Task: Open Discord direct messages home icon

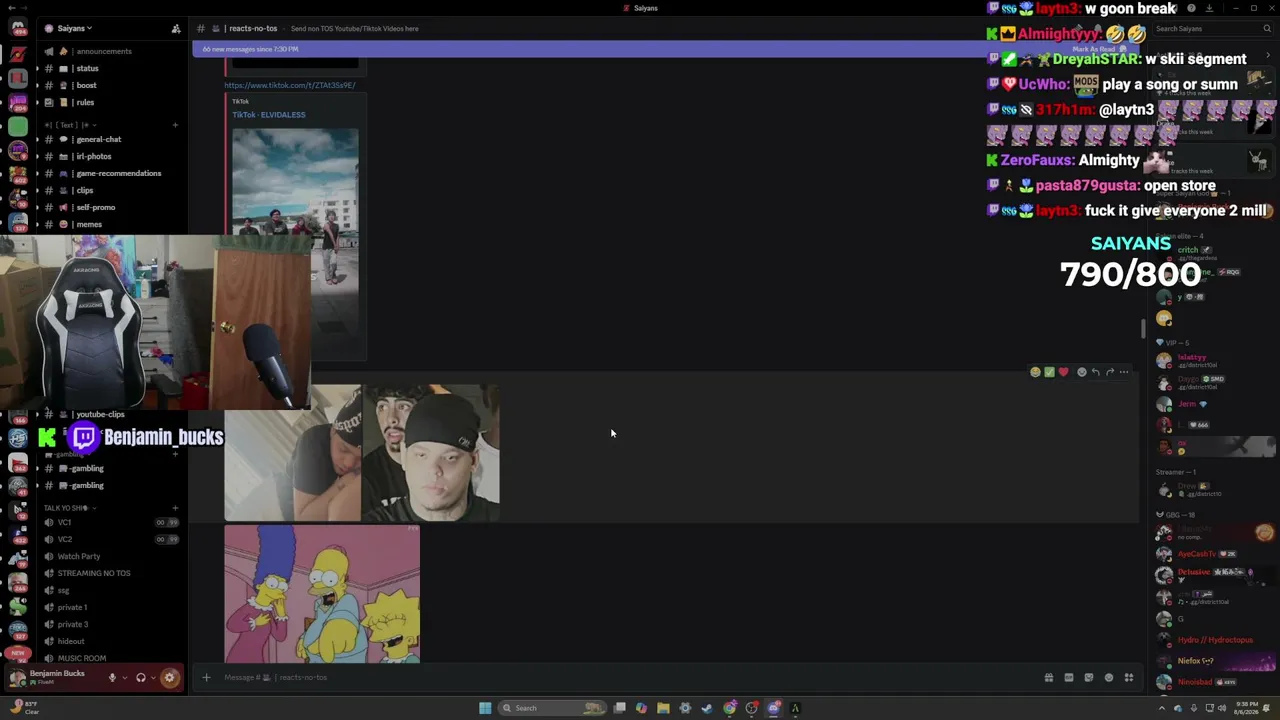Action: coord(18,28)
